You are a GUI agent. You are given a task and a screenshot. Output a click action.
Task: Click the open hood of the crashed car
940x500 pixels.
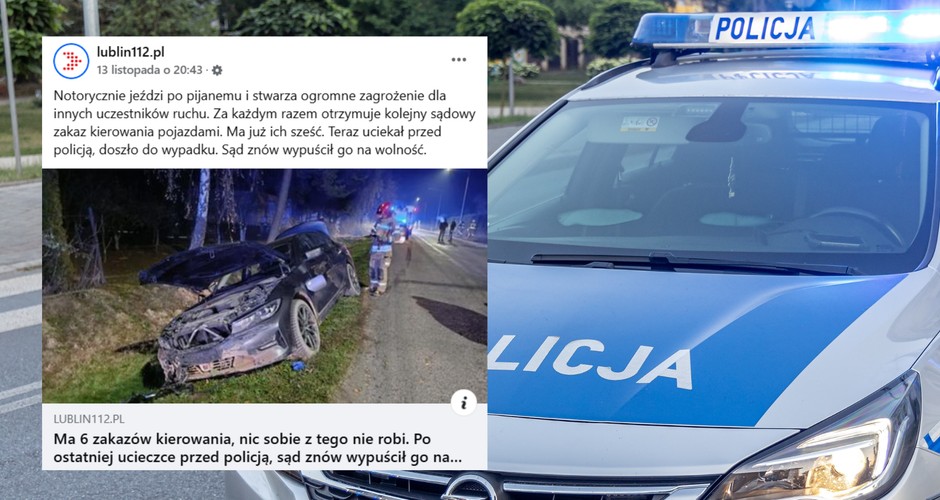click(212, 264)
